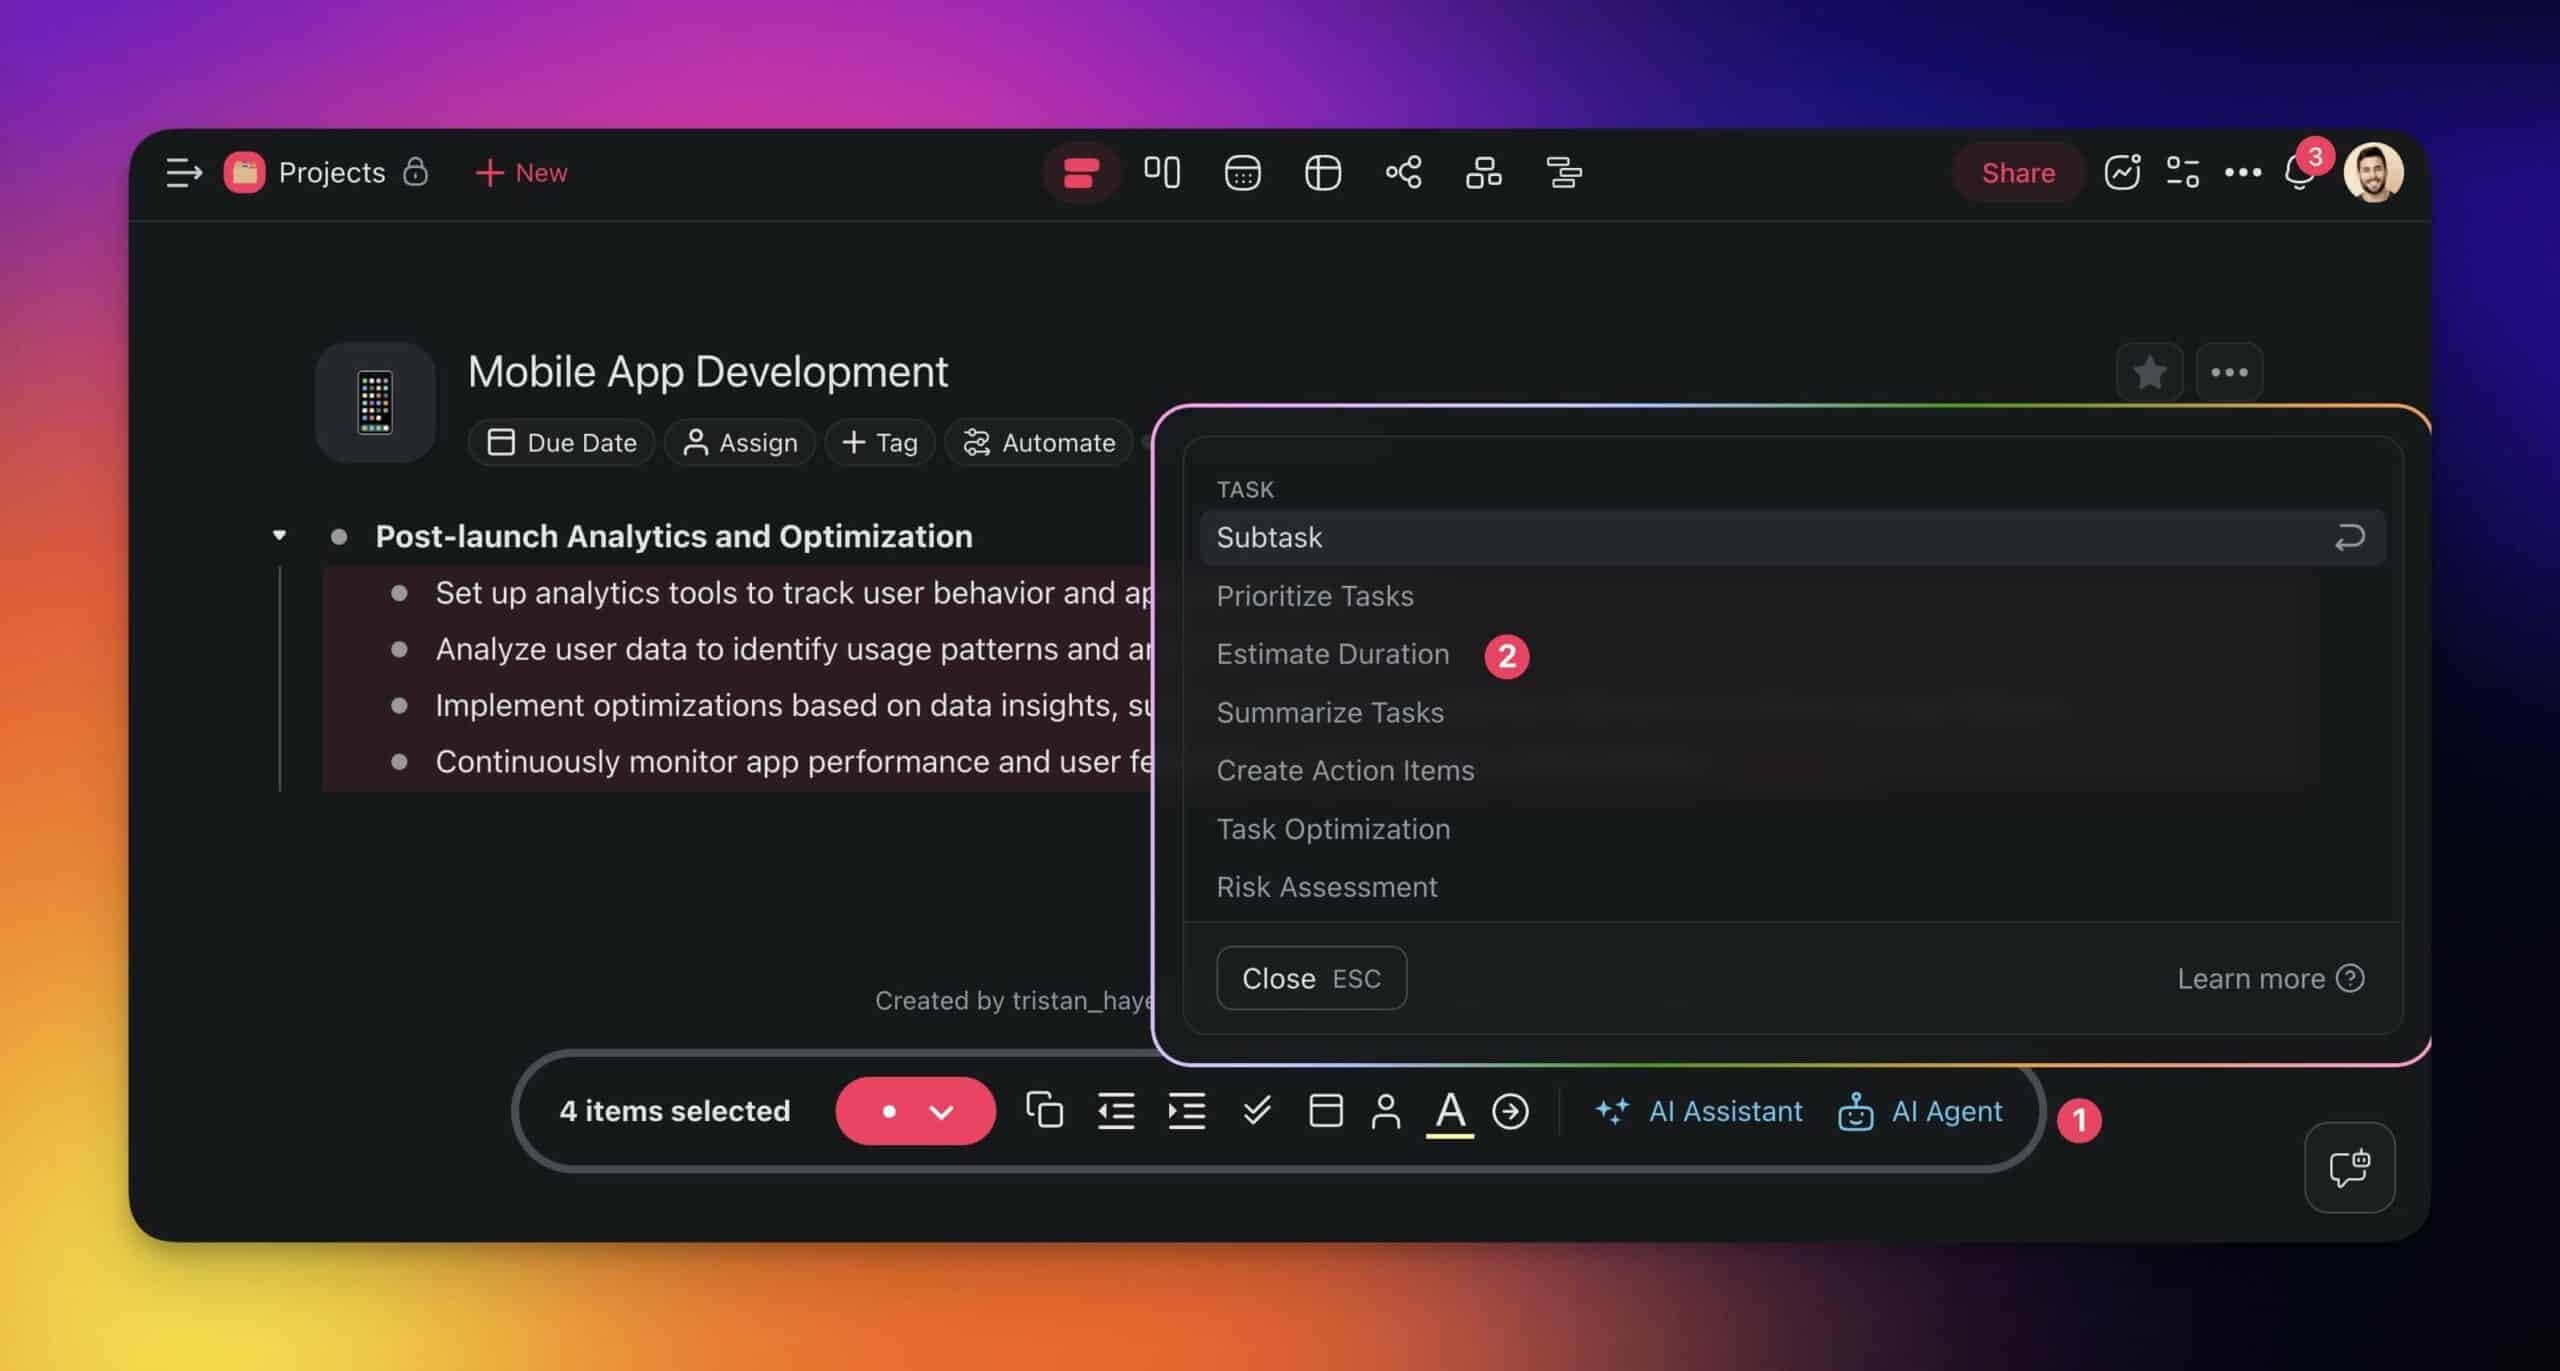Collapse Post-launch Analytics and Optimization item
Viewport: 2560px width, 1371px height.
[279, 536]
